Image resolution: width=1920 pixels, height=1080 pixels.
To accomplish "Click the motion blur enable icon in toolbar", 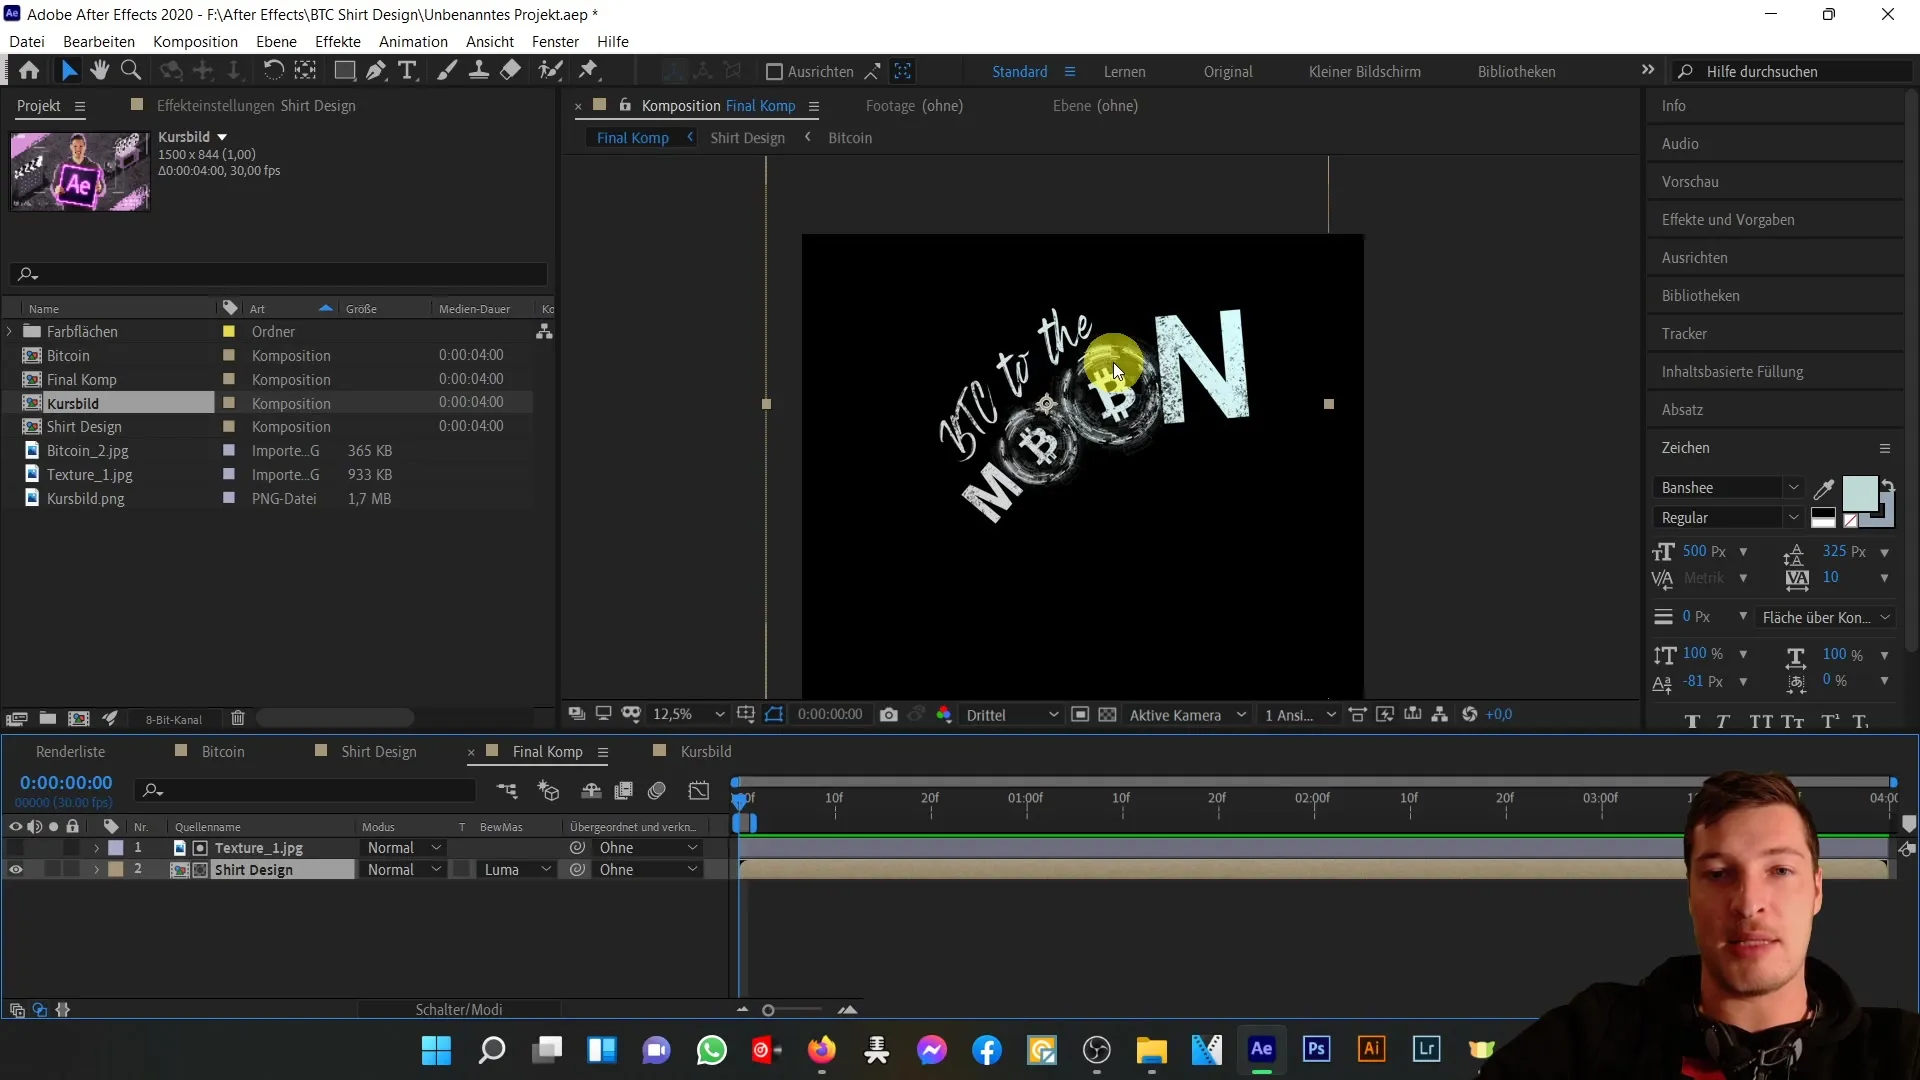I will [x=657, y=791].
